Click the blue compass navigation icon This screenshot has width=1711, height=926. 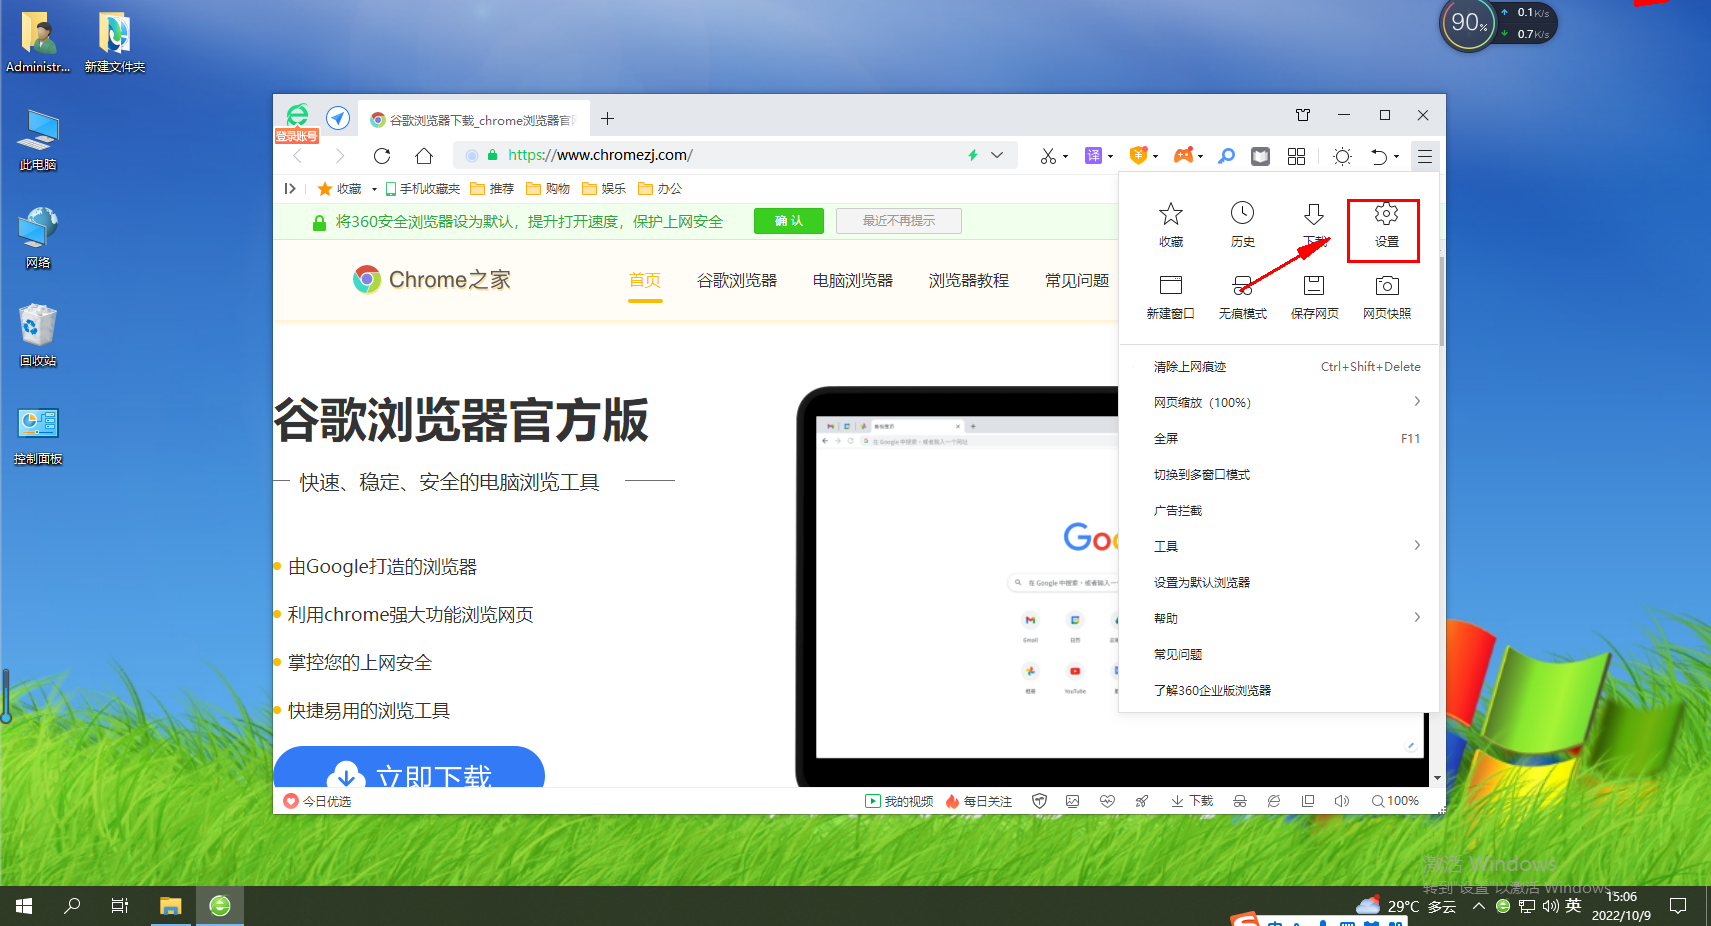[338, 118]
